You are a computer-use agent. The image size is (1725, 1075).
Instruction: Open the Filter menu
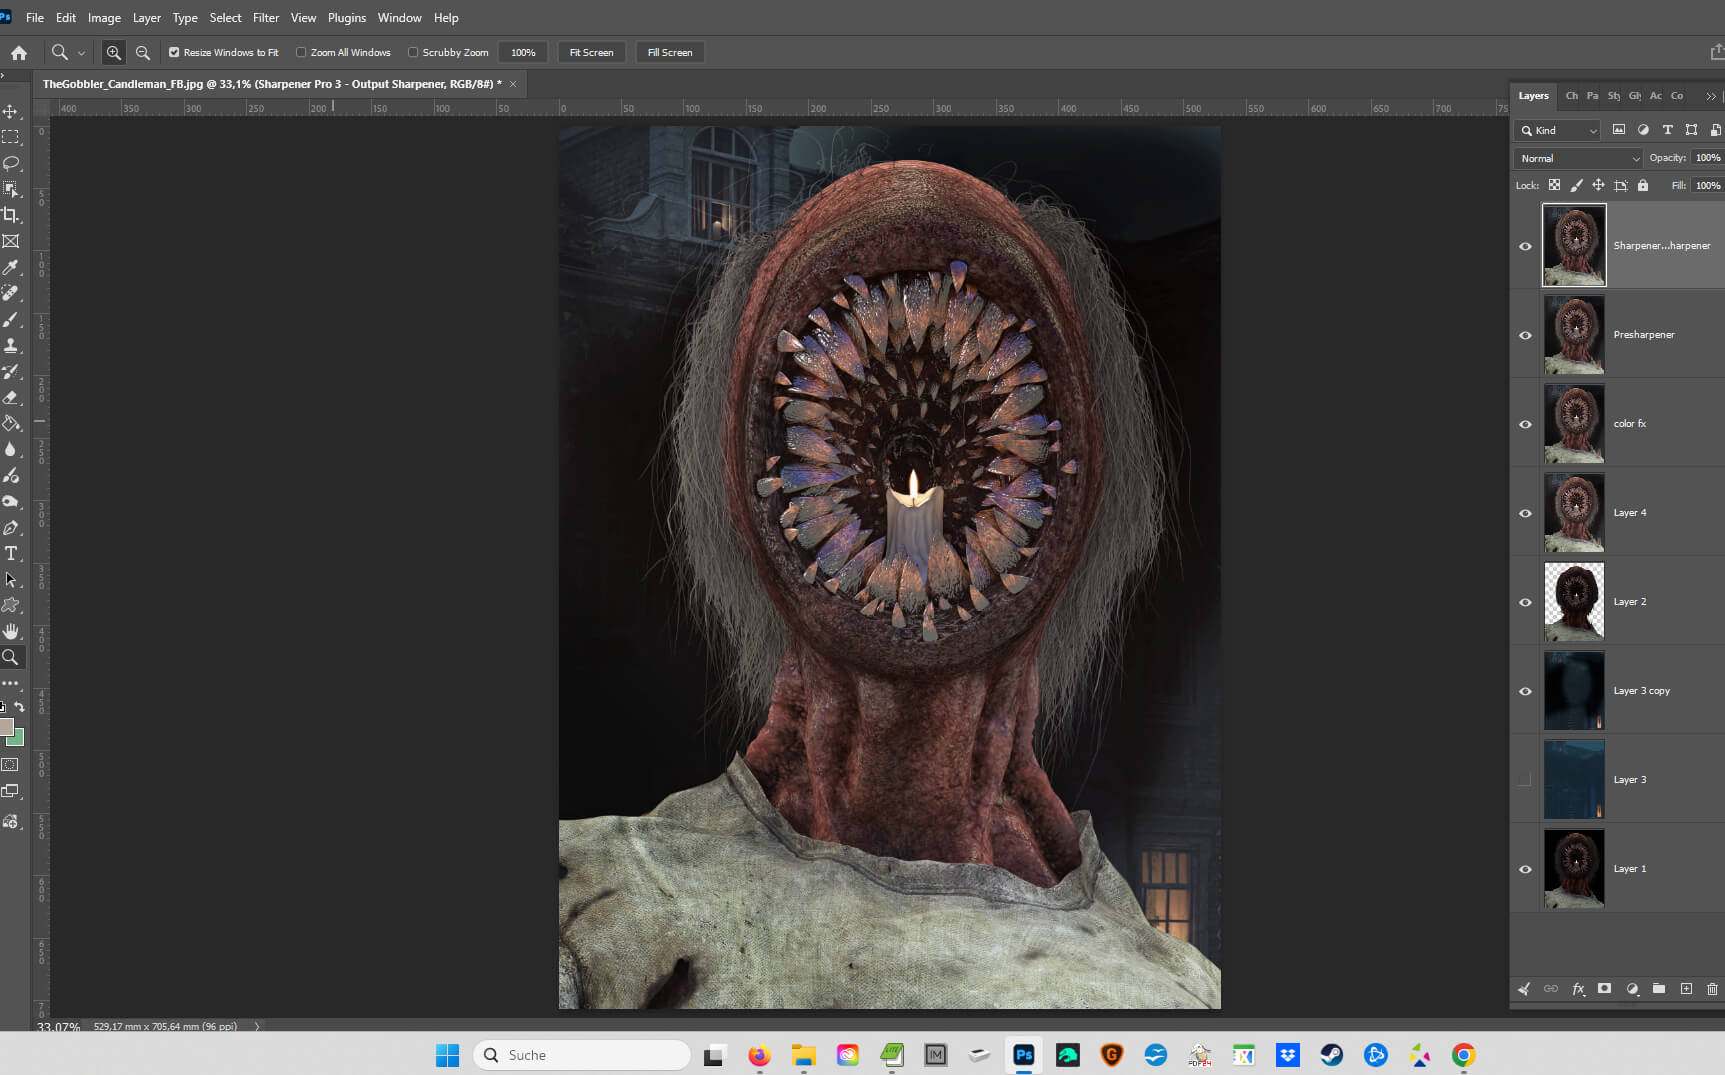266,18
